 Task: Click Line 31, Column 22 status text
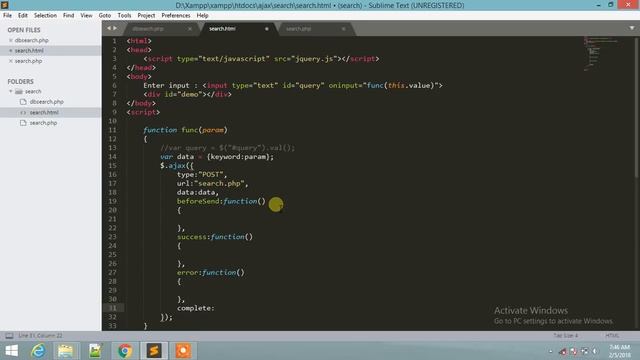pos(40,336)
